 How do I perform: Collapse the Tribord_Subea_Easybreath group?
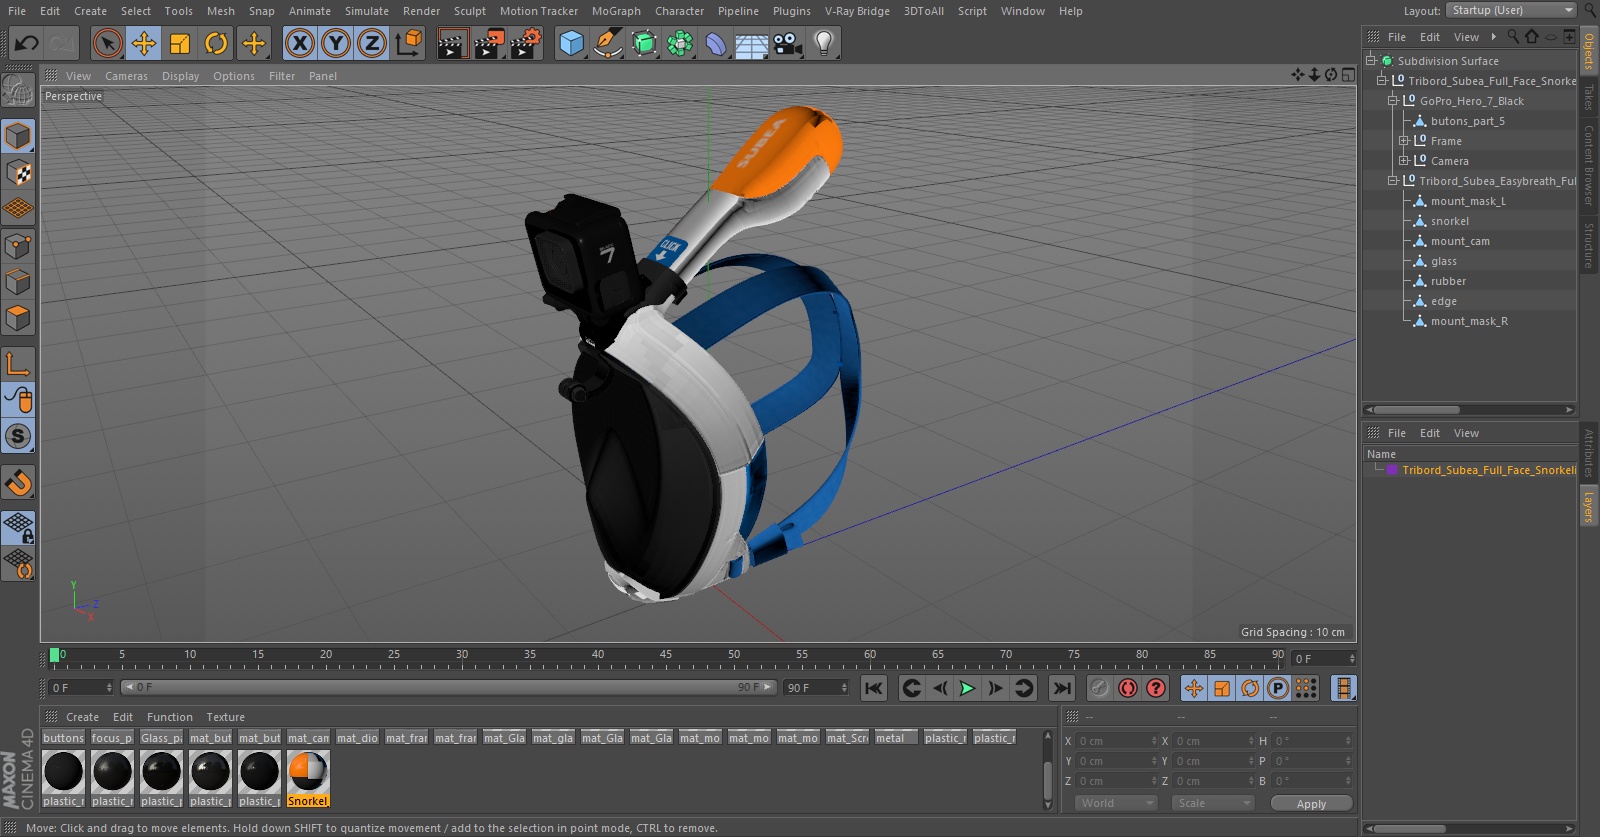1393,181
